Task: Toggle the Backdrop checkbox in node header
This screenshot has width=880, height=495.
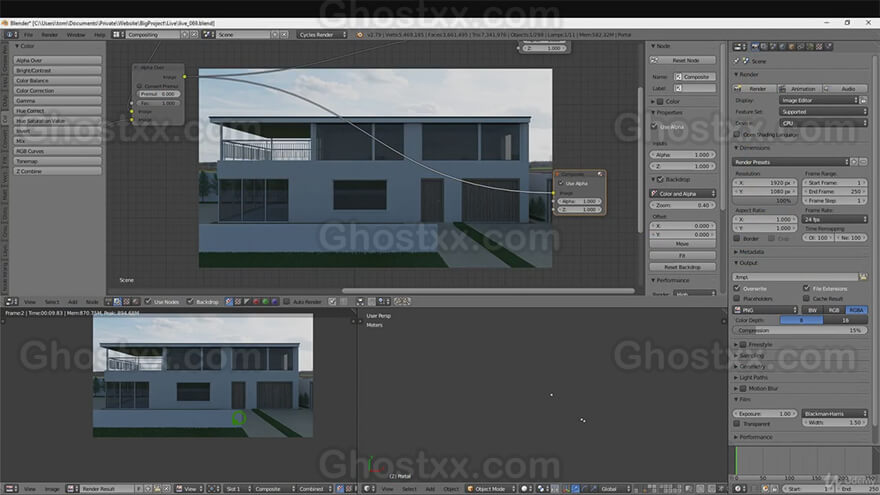Action: (190, 302)
